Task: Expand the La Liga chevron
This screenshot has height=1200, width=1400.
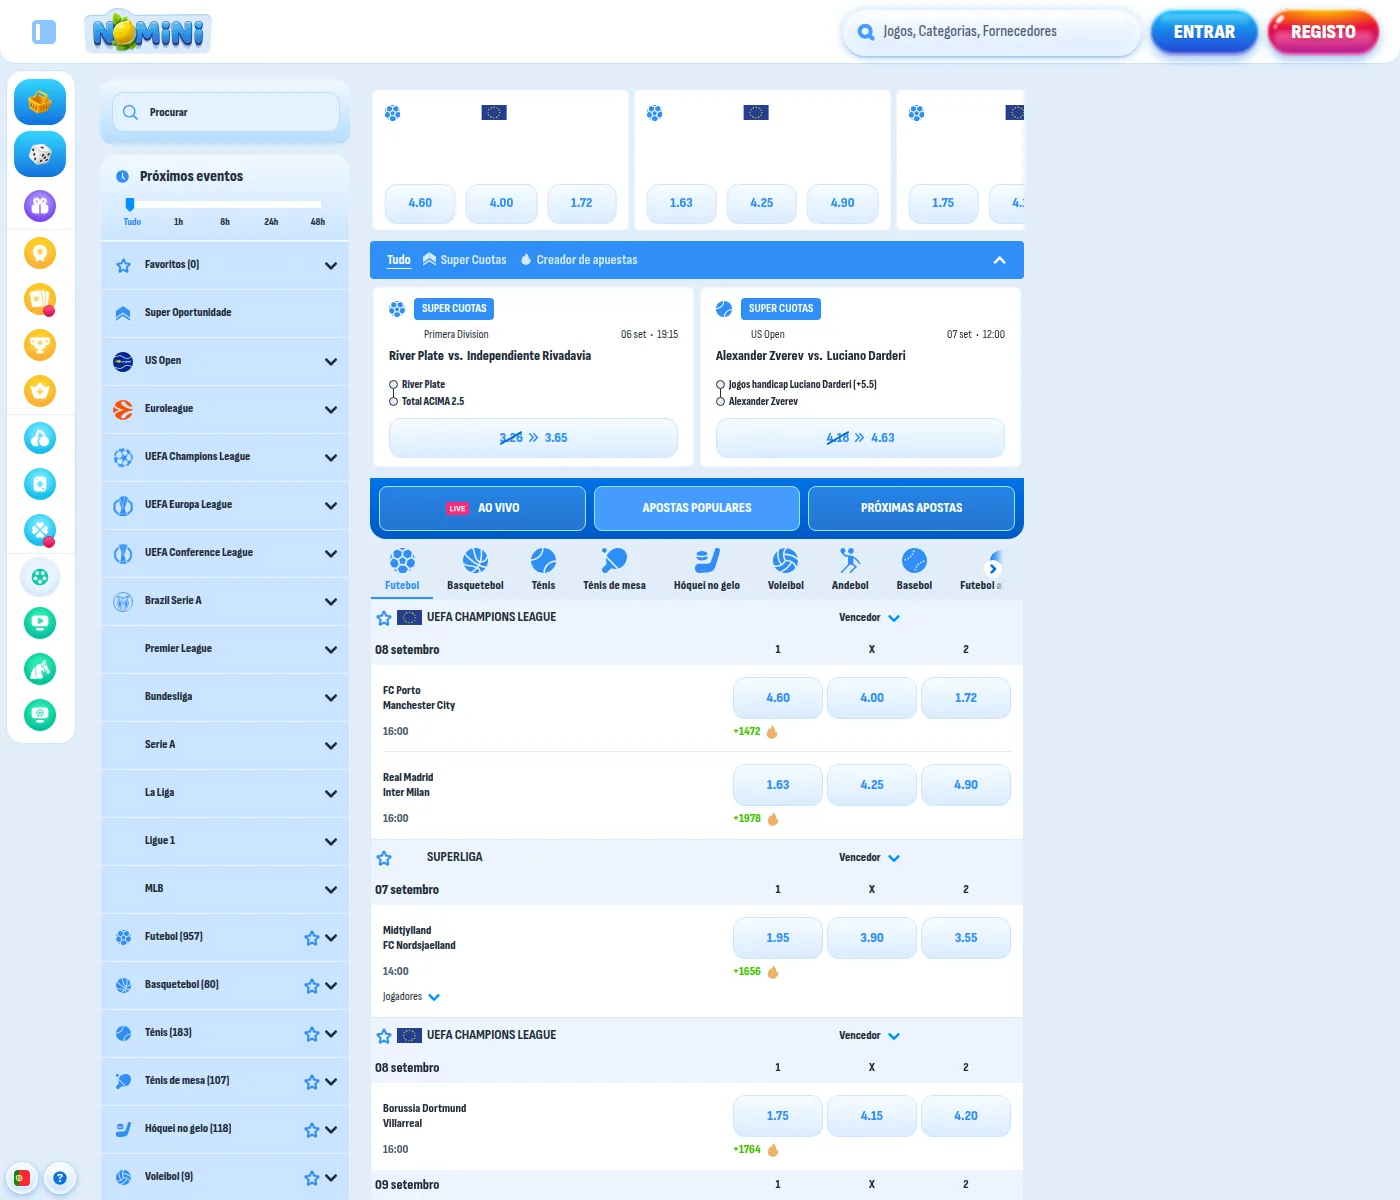Action: coord(331,794)
